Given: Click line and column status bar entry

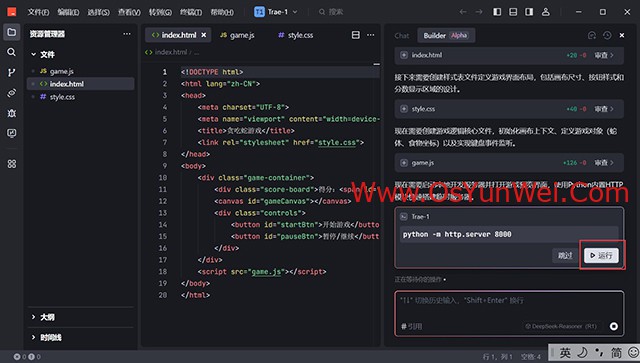Looking at the screenshot, I should 497,357.
